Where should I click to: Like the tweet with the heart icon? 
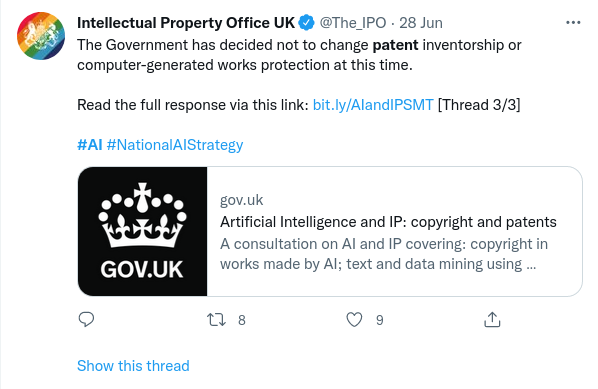354,320
